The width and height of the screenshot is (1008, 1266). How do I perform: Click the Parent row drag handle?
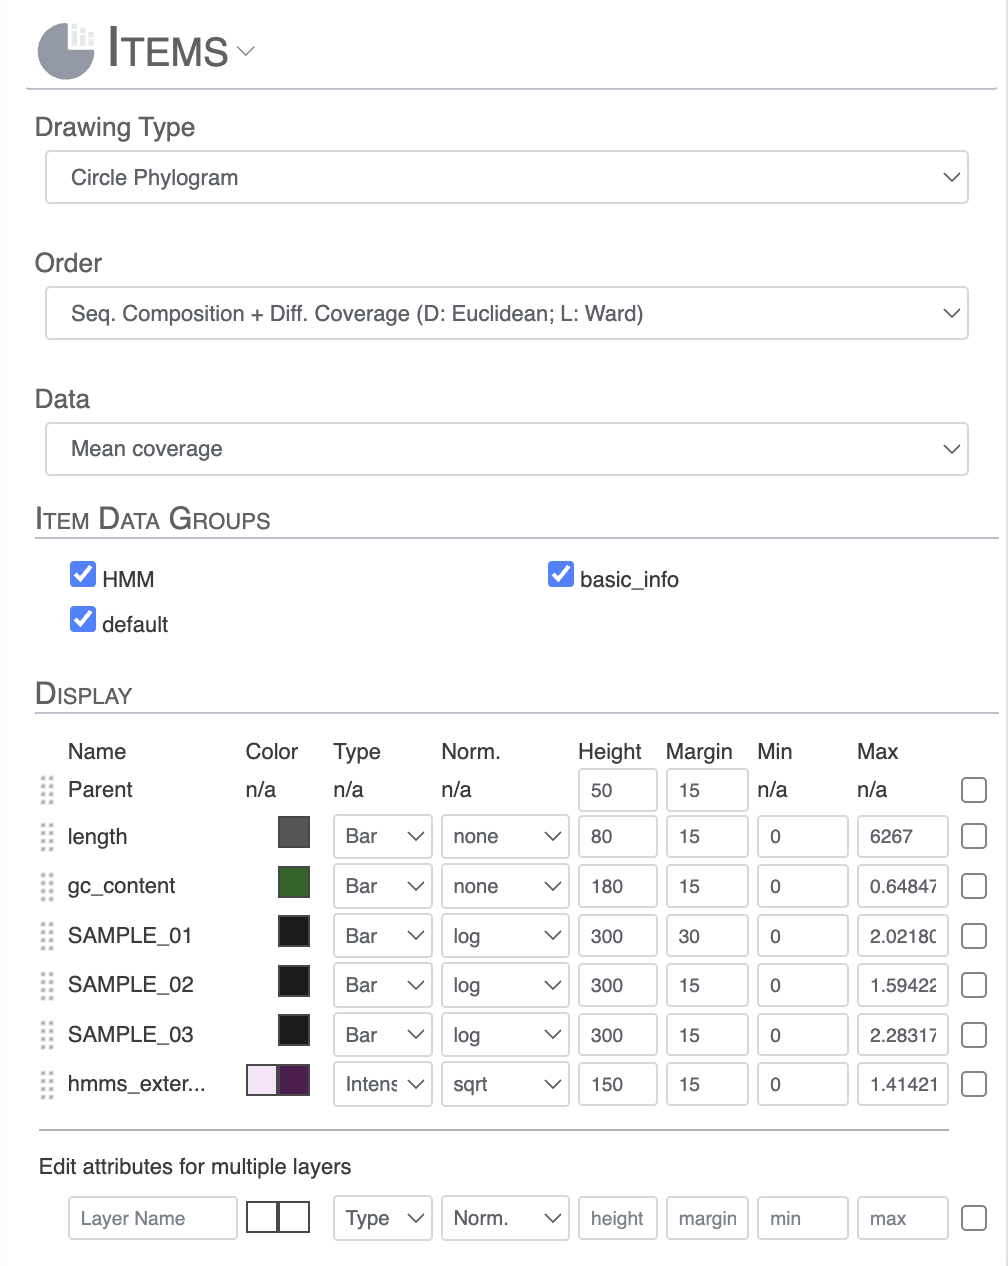pos(47,790)
